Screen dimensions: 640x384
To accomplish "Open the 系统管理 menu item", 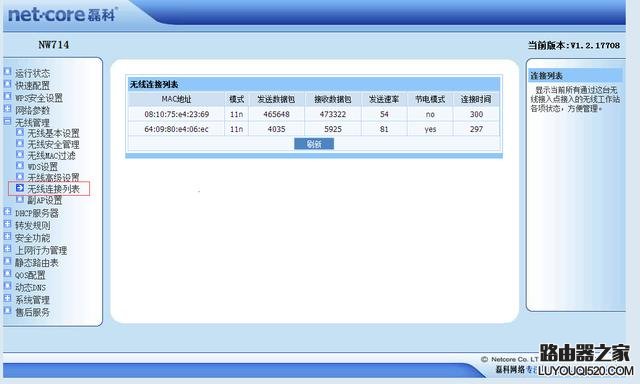I will click(32, 300).
